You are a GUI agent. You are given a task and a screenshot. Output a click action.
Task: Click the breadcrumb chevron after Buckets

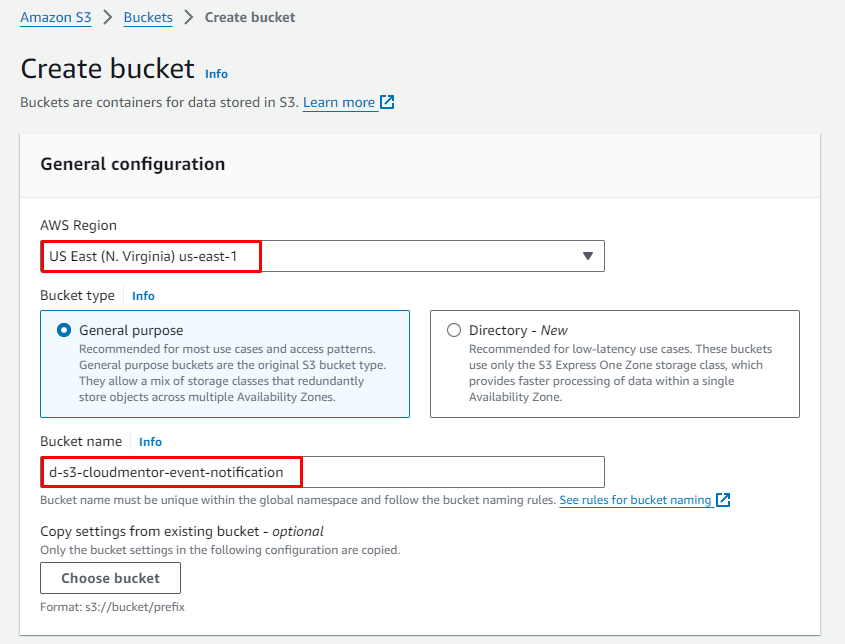pyautogui.click(x=188, y=17)
